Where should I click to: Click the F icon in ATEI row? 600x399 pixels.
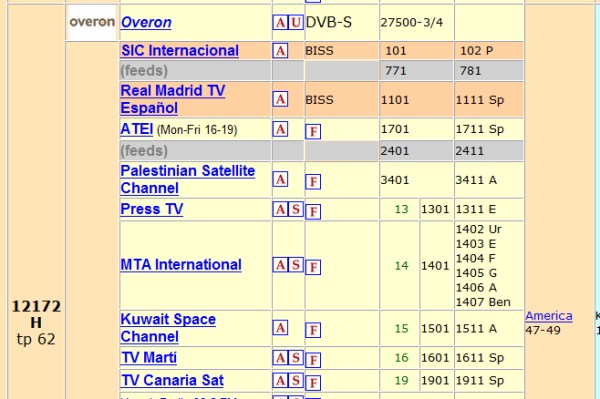[x=313, y=132]
